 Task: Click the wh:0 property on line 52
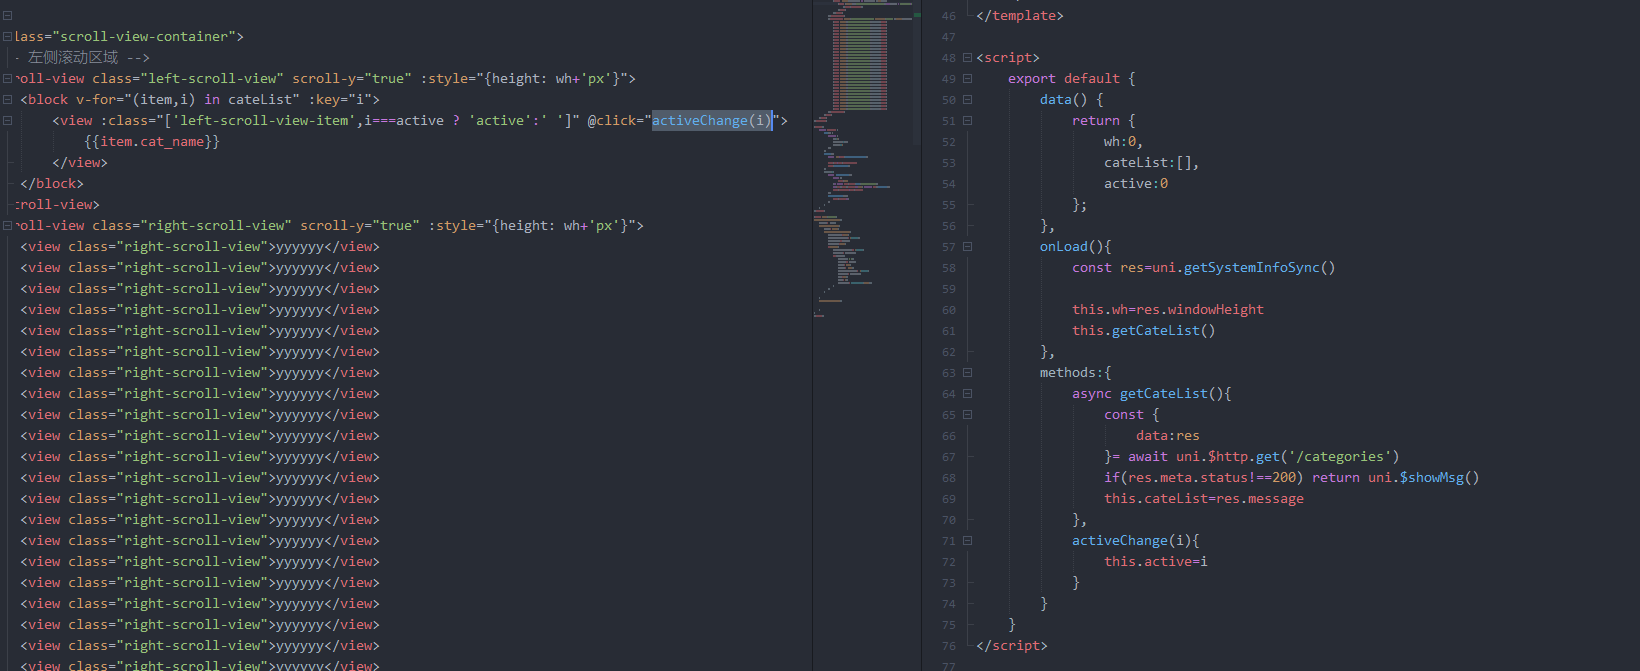[1123, 142]
